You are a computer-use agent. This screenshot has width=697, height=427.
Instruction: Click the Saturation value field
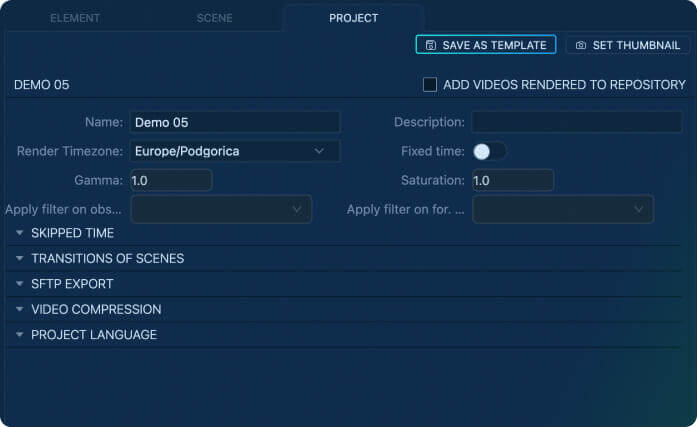[512, 180]
